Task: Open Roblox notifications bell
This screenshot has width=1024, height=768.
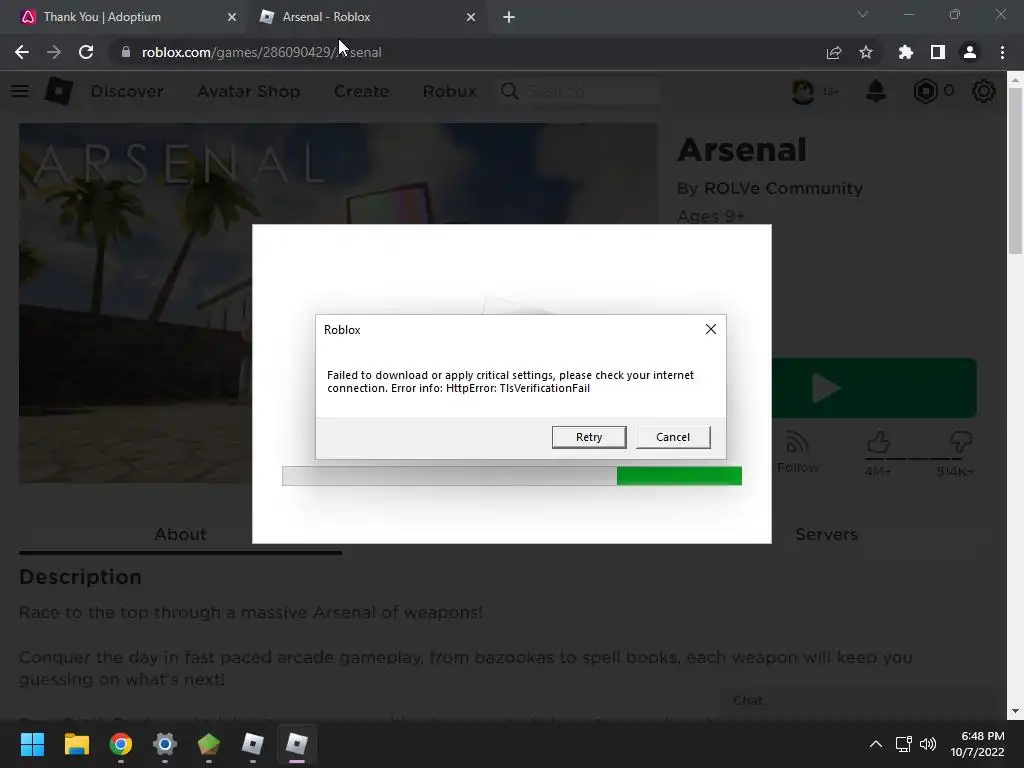Action: (876, 91)
